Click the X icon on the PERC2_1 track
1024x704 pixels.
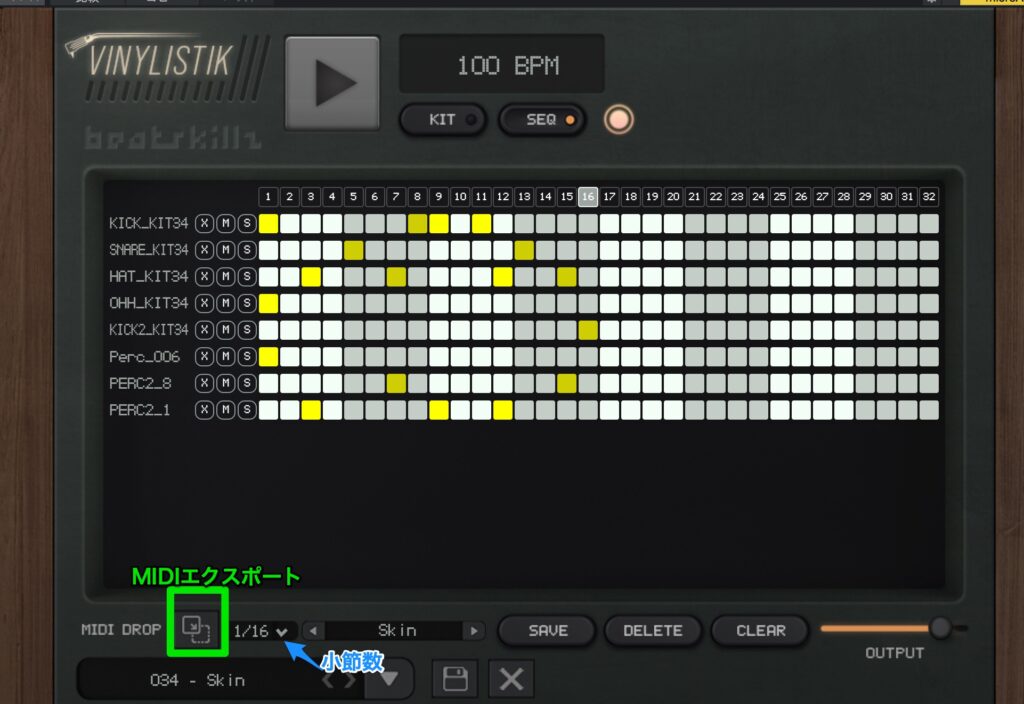[x=204, y=410]
